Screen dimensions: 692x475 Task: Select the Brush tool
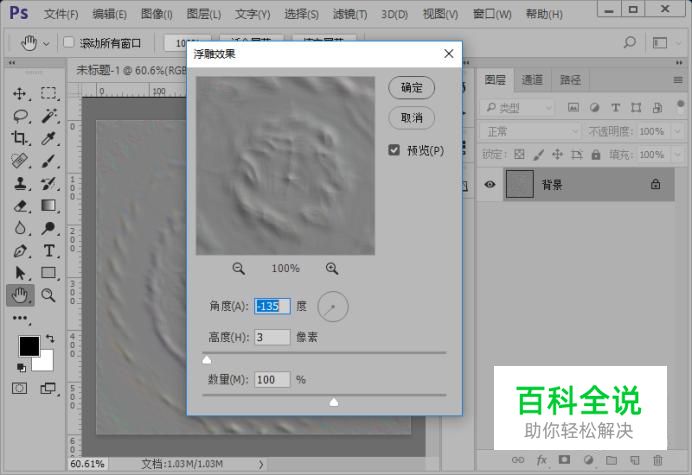point(49,161)
